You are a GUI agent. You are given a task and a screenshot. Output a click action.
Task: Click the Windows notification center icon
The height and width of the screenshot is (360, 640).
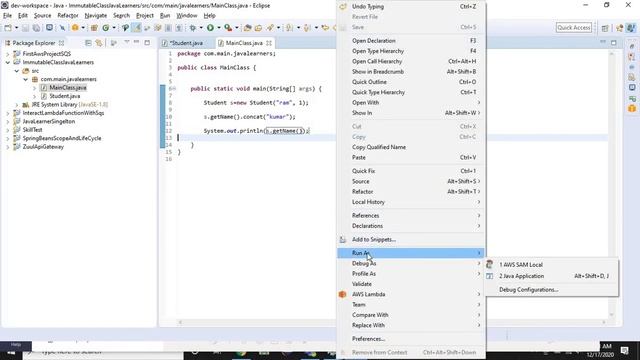624,351
